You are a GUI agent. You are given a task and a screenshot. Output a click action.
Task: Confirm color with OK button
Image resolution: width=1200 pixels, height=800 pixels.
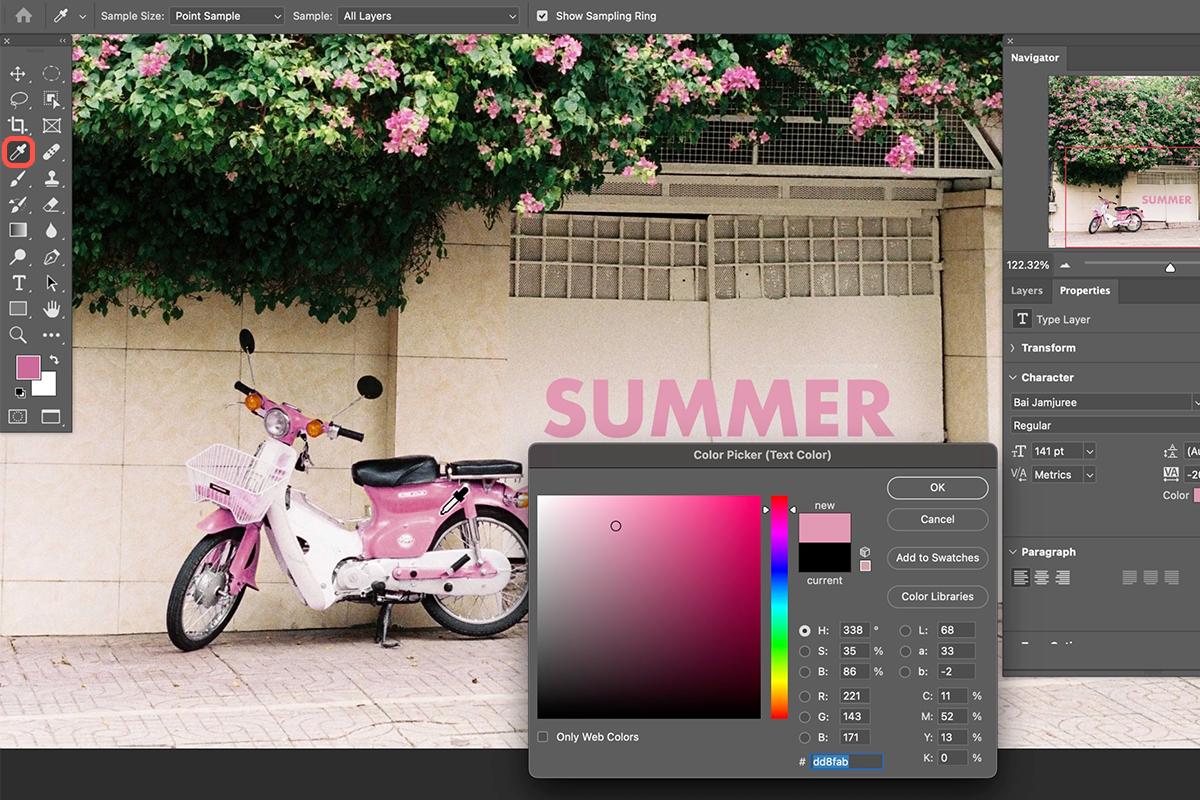[x=937, y=487]
